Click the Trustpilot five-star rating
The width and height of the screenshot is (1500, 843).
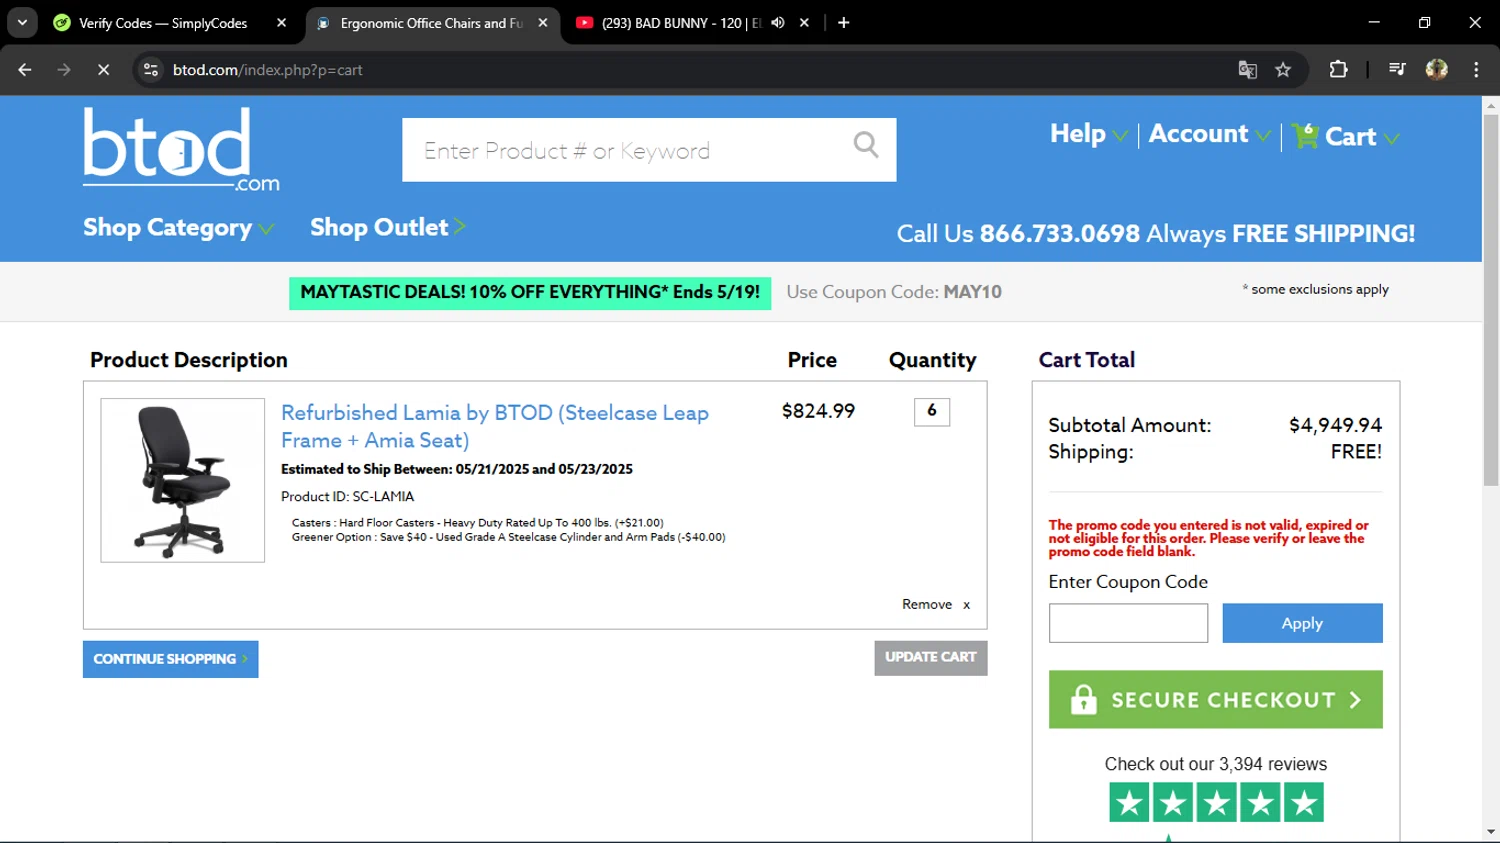[x=1216, y=802]
